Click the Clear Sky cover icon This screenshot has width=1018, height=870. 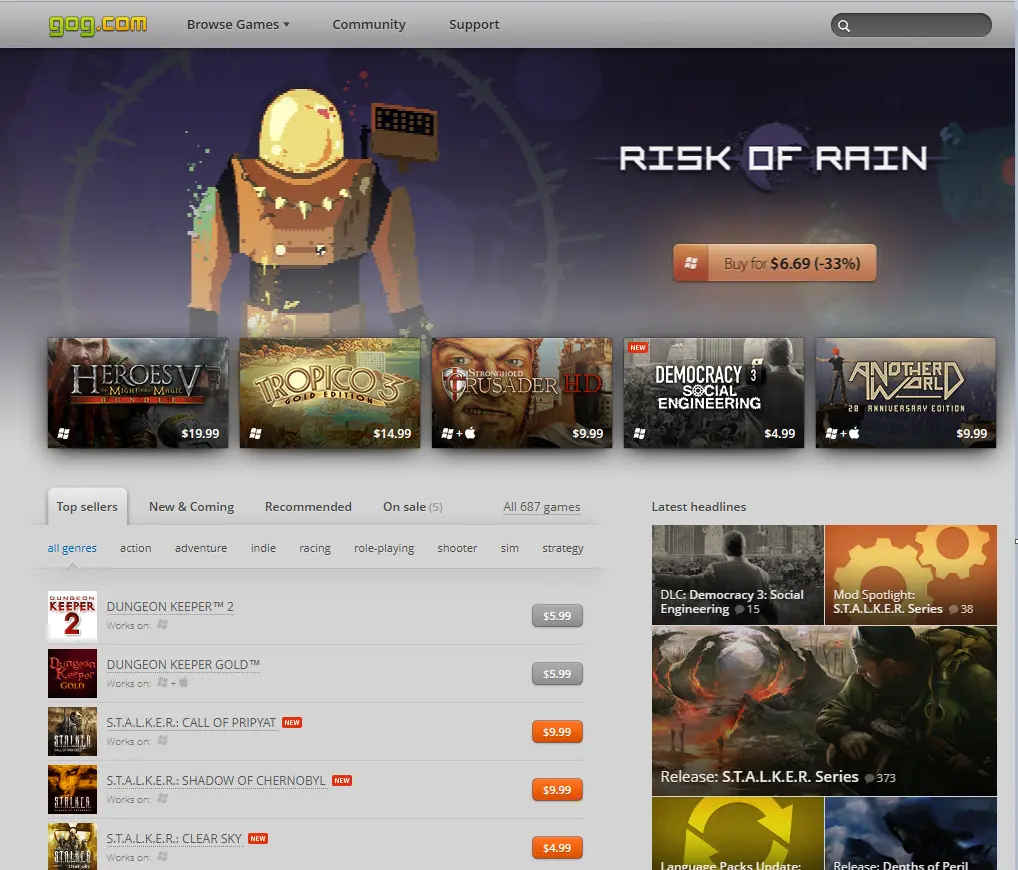pos(72,845)
